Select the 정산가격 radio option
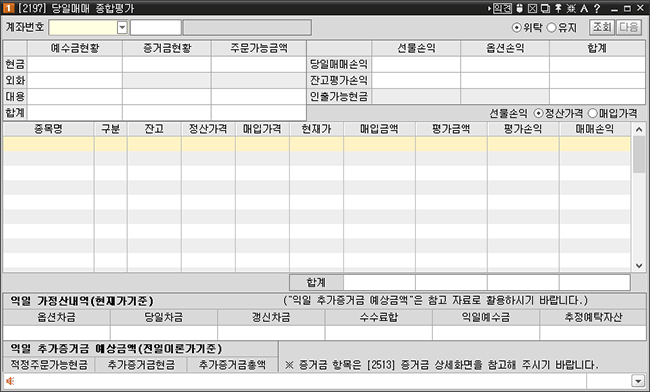Screen dimensions: 650x392 [x=538, y=113]
